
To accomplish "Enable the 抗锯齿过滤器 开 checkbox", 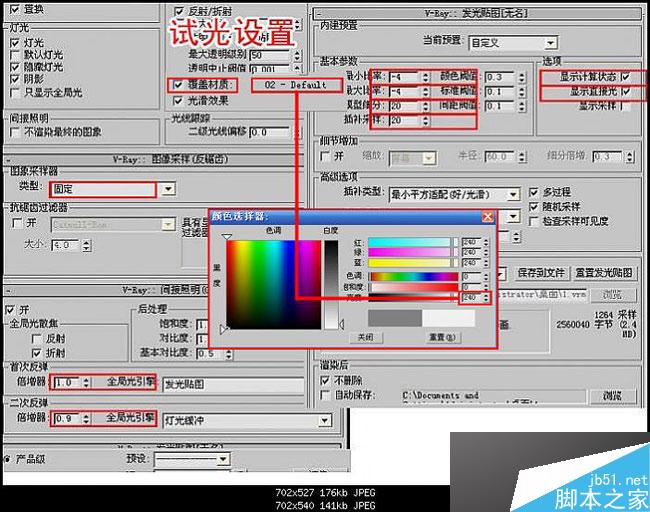I will pyautogui.click(x=17, y=223).
